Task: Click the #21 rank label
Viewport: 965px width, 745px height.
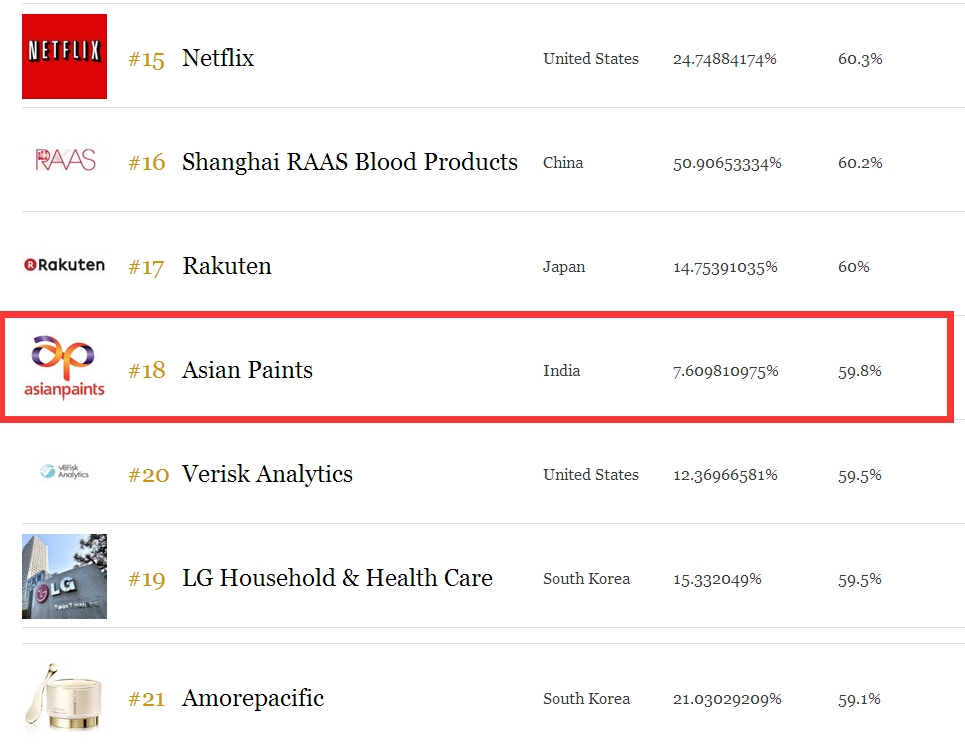Action: point(146,699)
